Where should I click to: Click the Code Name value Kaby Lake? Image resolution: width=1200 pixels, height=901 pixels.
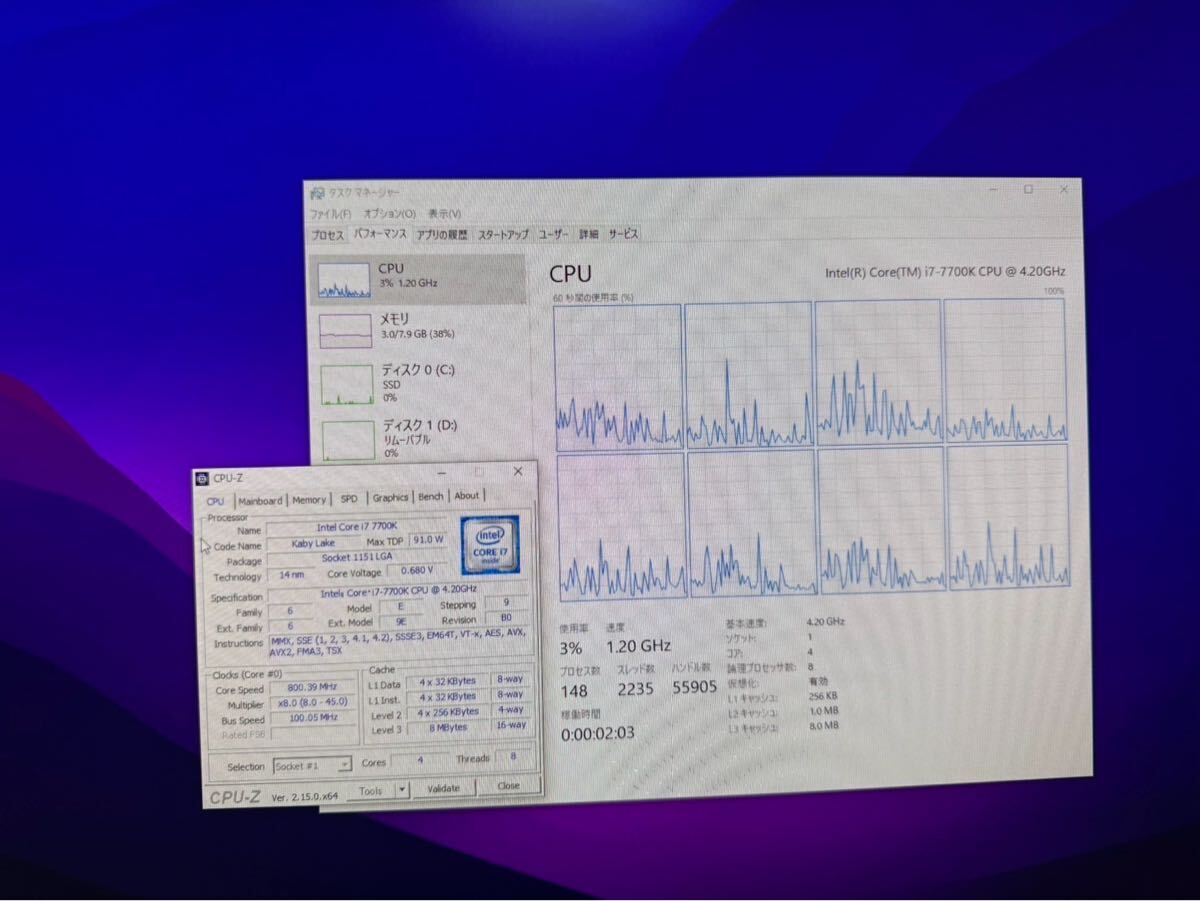(x=313, y=543)
